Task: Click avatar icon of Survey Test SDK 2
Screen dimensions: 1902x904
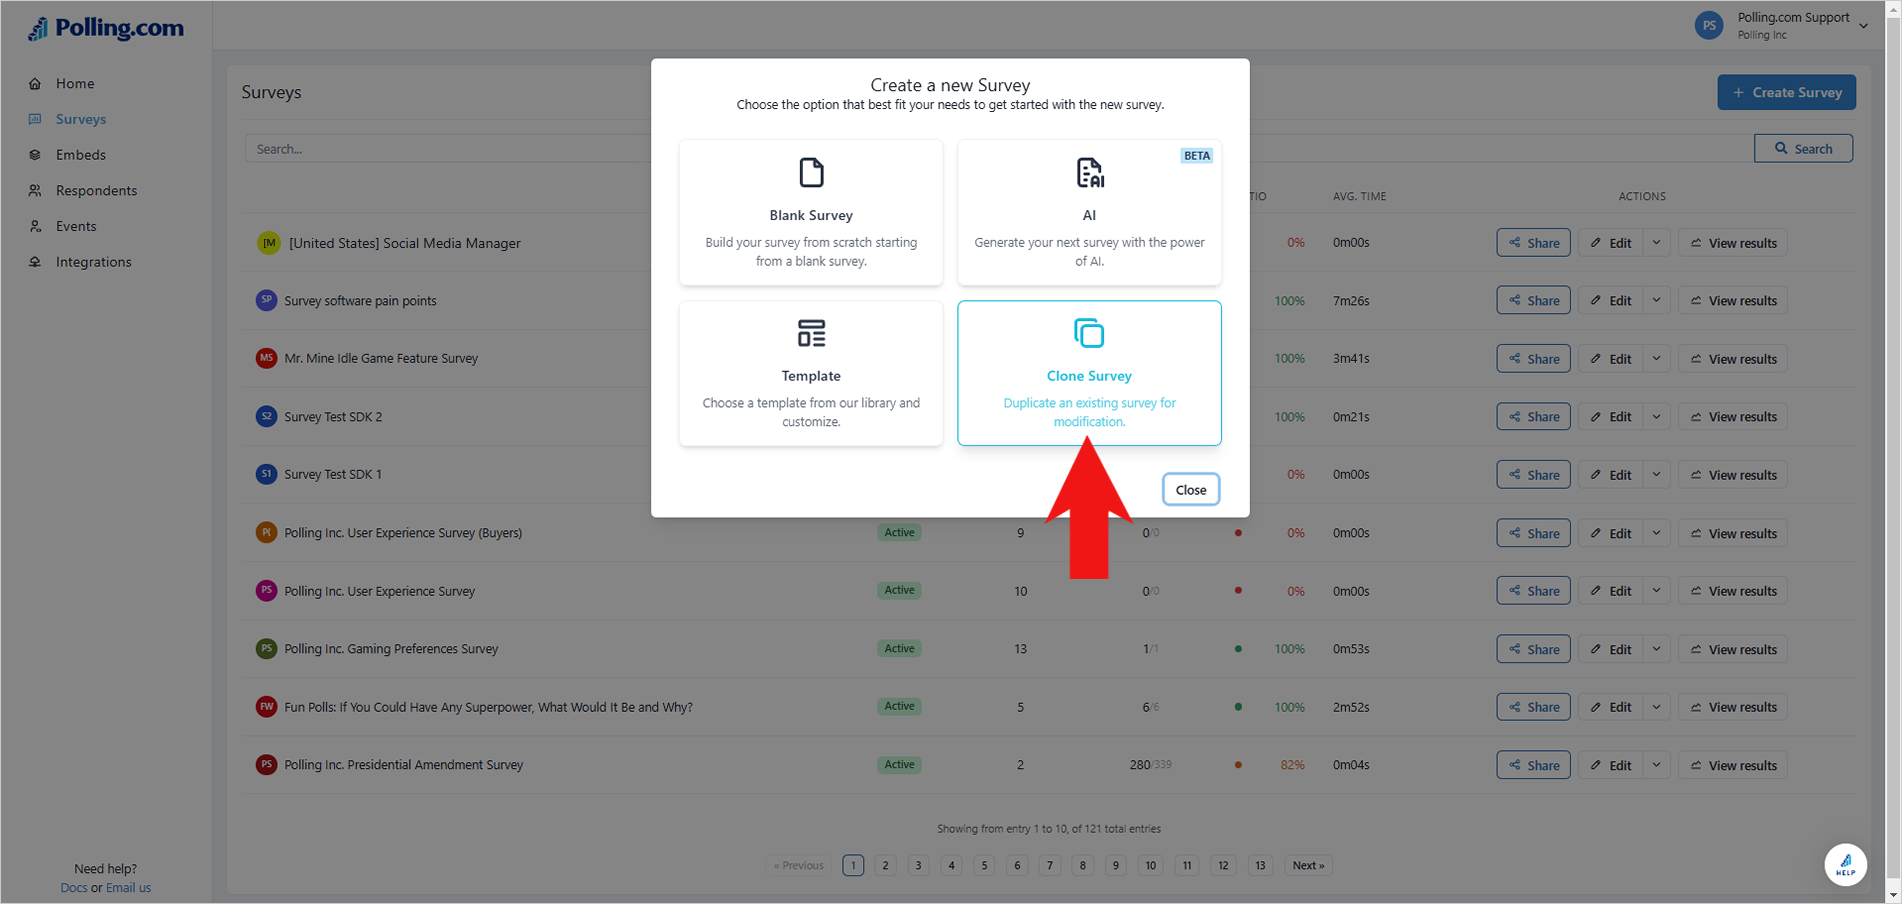Action: tap(266, 416)
